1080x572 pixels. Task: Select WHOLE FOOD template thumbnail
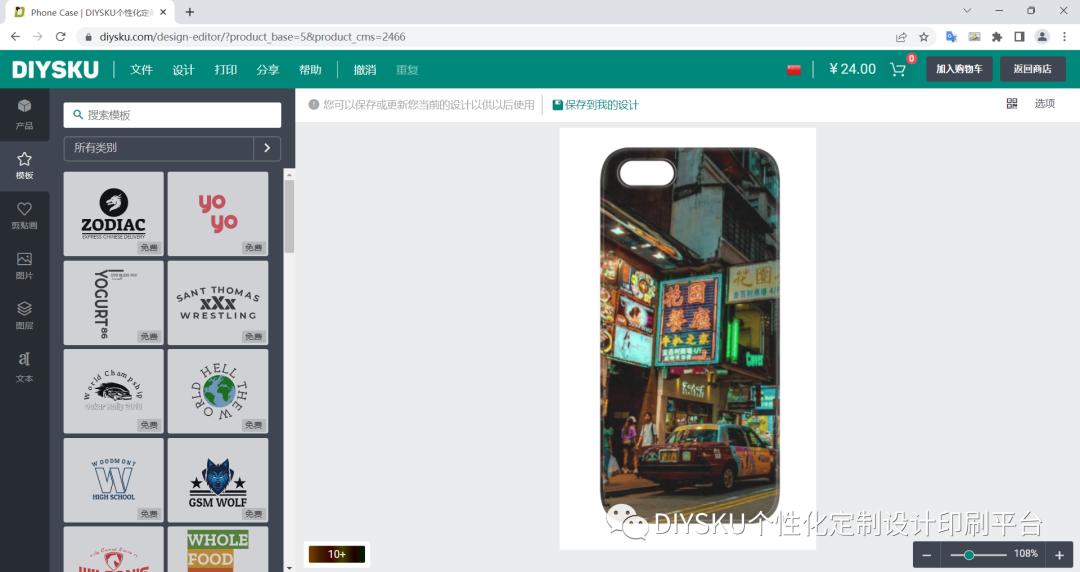[x=218, y=549]
